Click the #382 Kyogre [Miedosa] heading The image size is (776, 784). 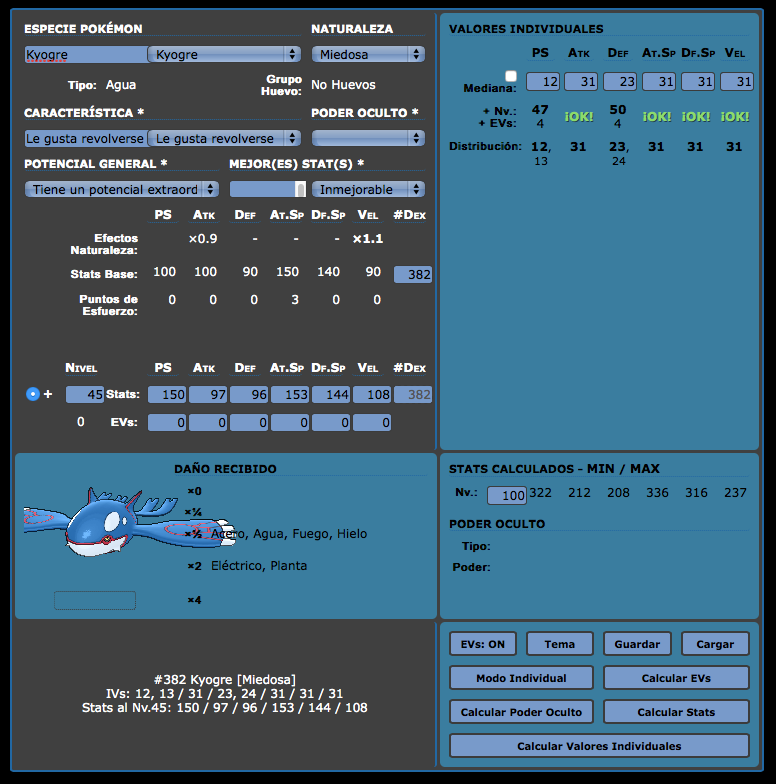[224, 680]
